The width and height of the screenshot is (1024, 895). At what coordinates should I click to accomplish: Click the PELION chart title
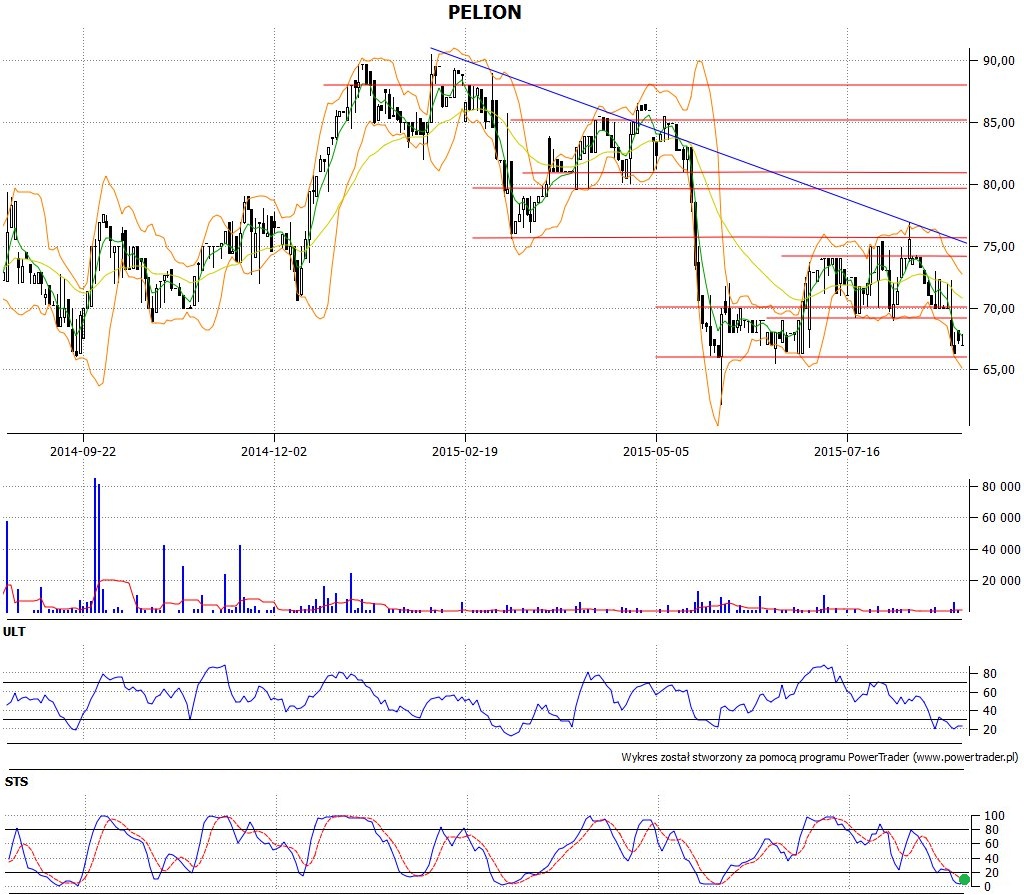point(485,12)
